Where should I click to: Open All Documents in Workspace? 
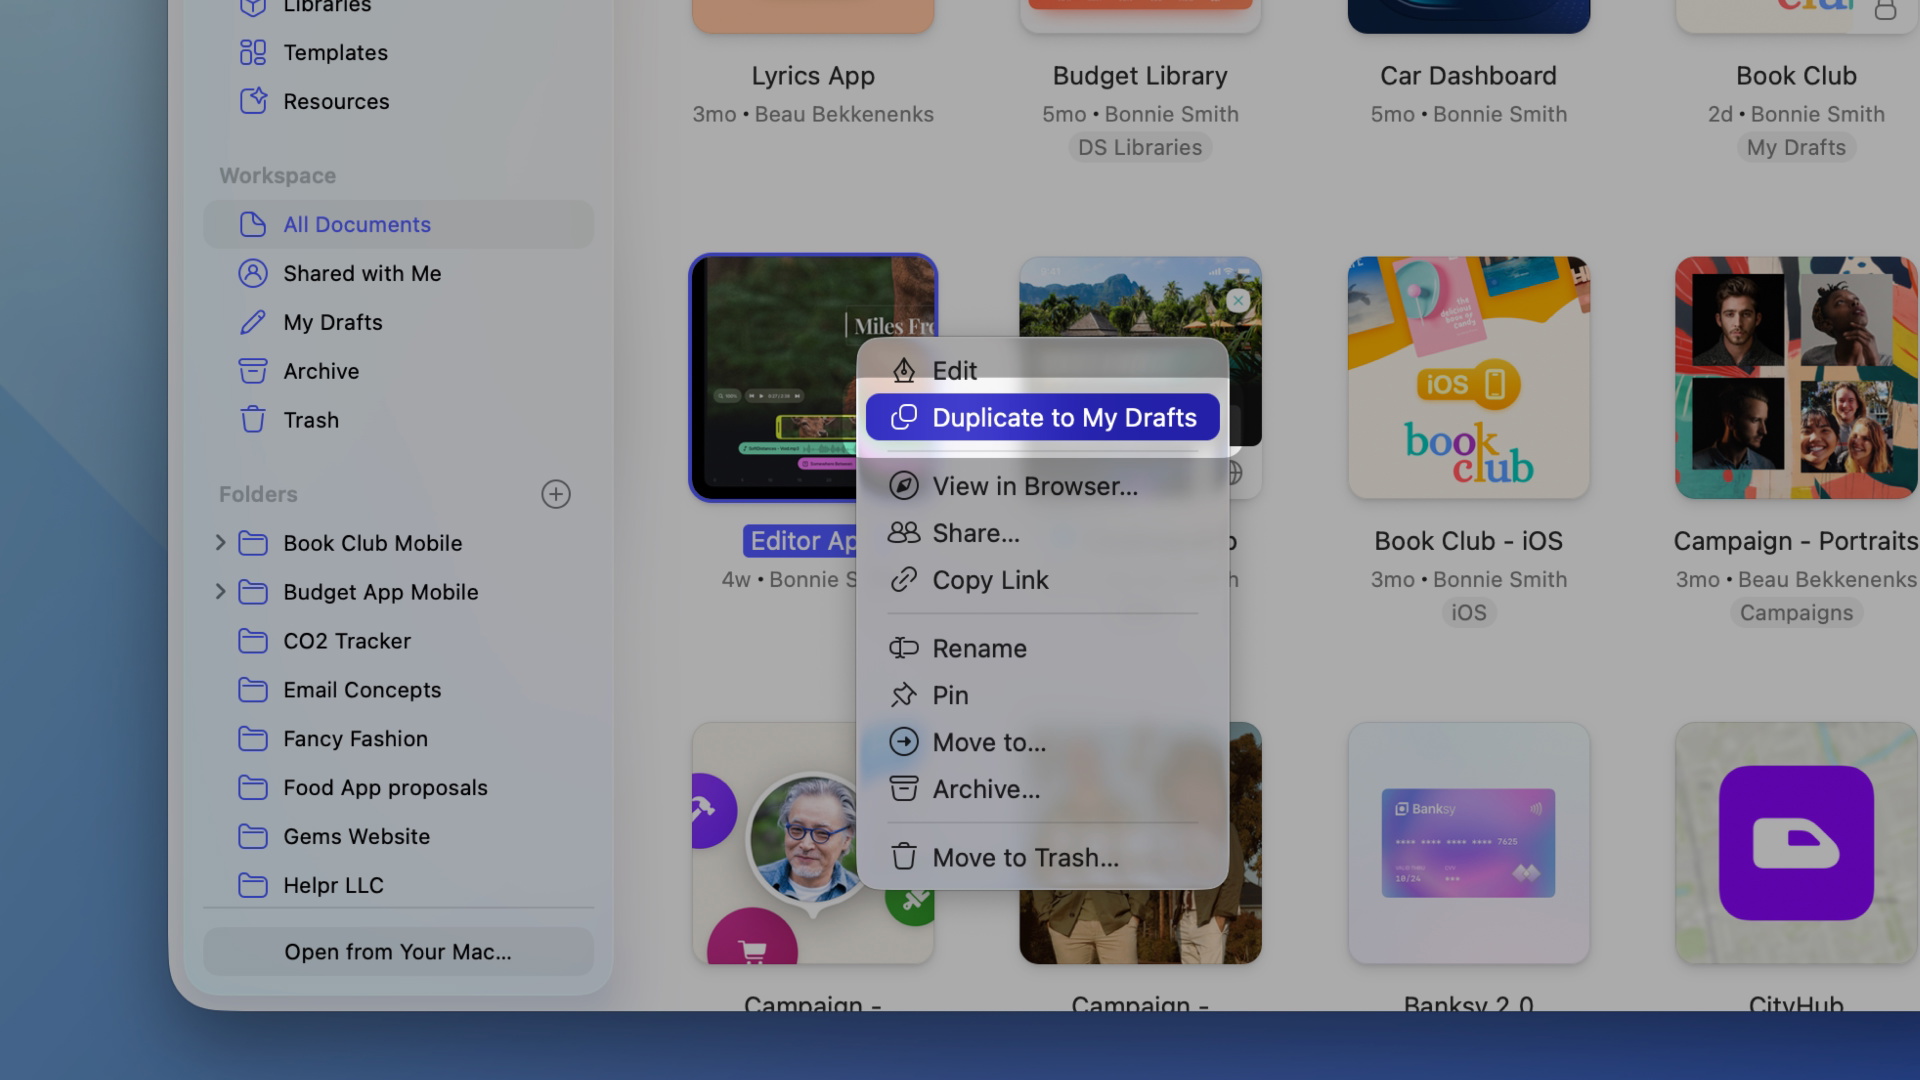click(398, 224)
